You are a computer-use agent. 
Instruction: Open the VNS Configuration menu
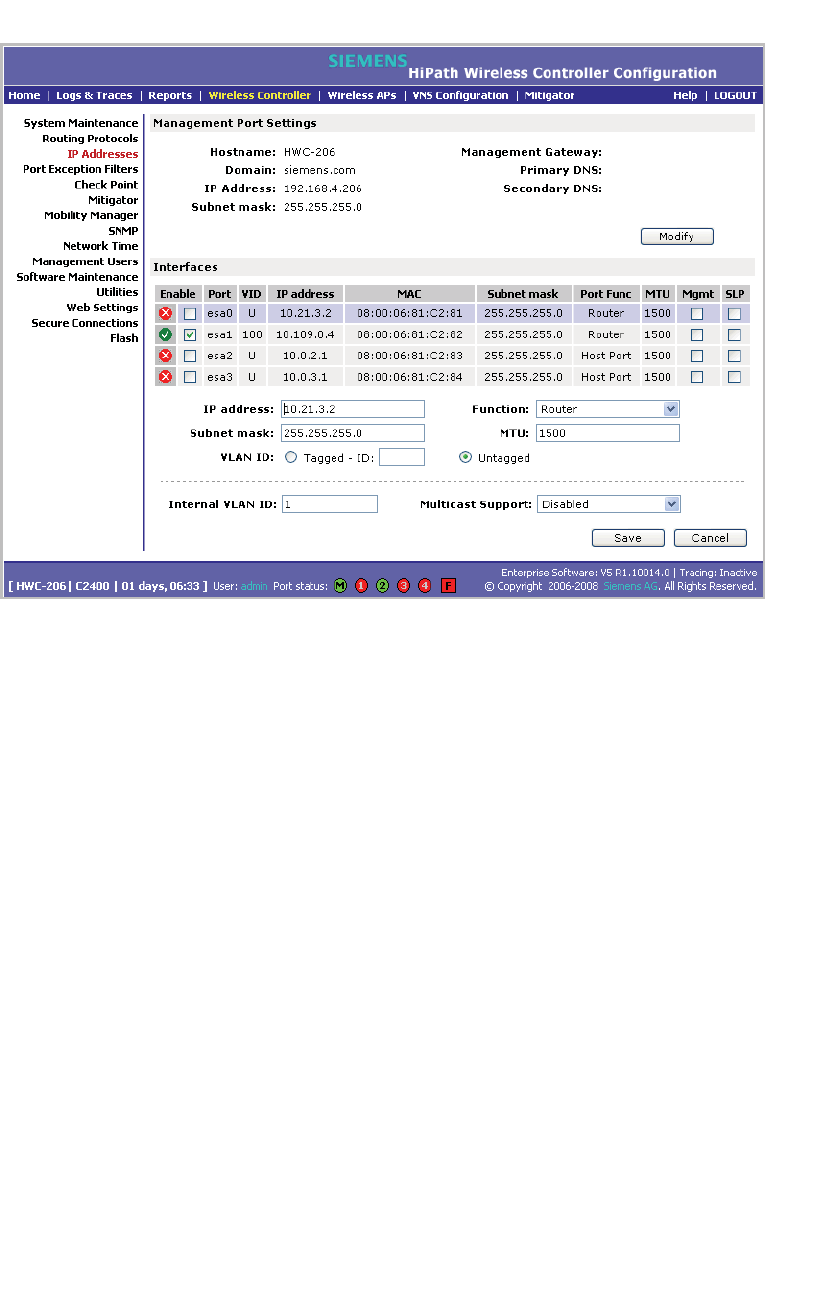460,96
